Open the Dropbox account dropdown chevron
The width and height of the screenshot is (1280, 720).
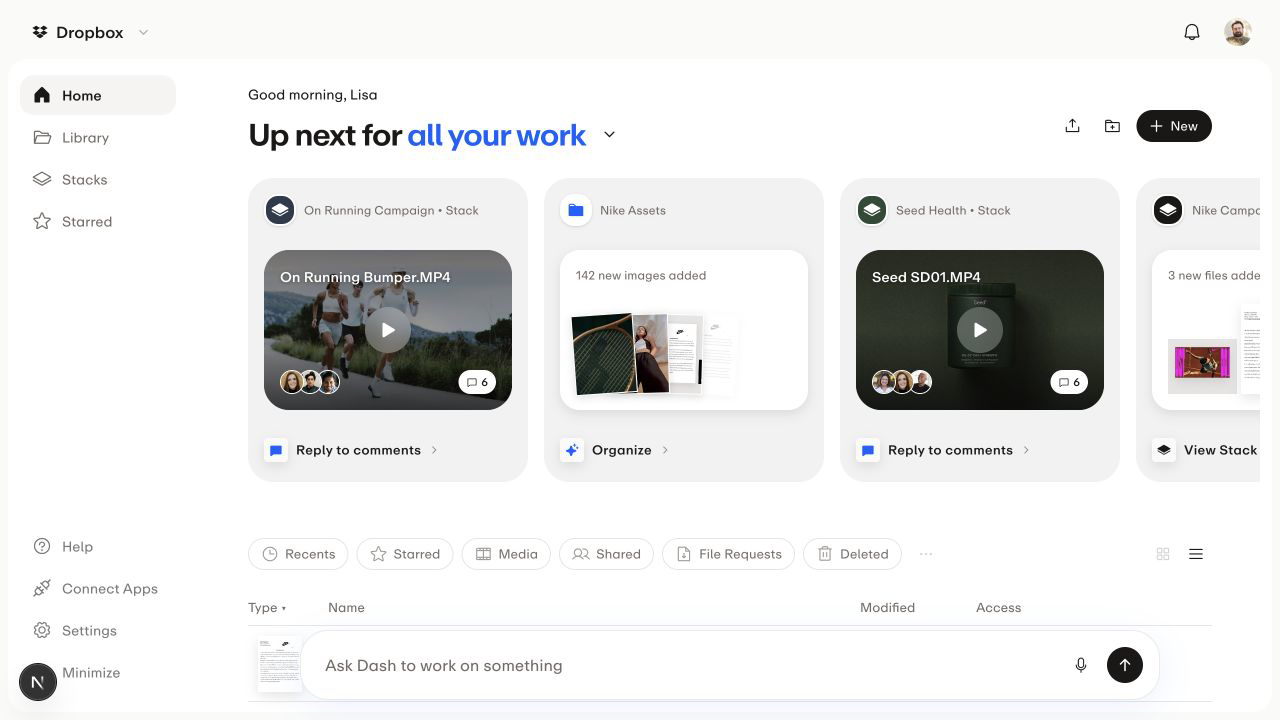[x=143, y=32]
